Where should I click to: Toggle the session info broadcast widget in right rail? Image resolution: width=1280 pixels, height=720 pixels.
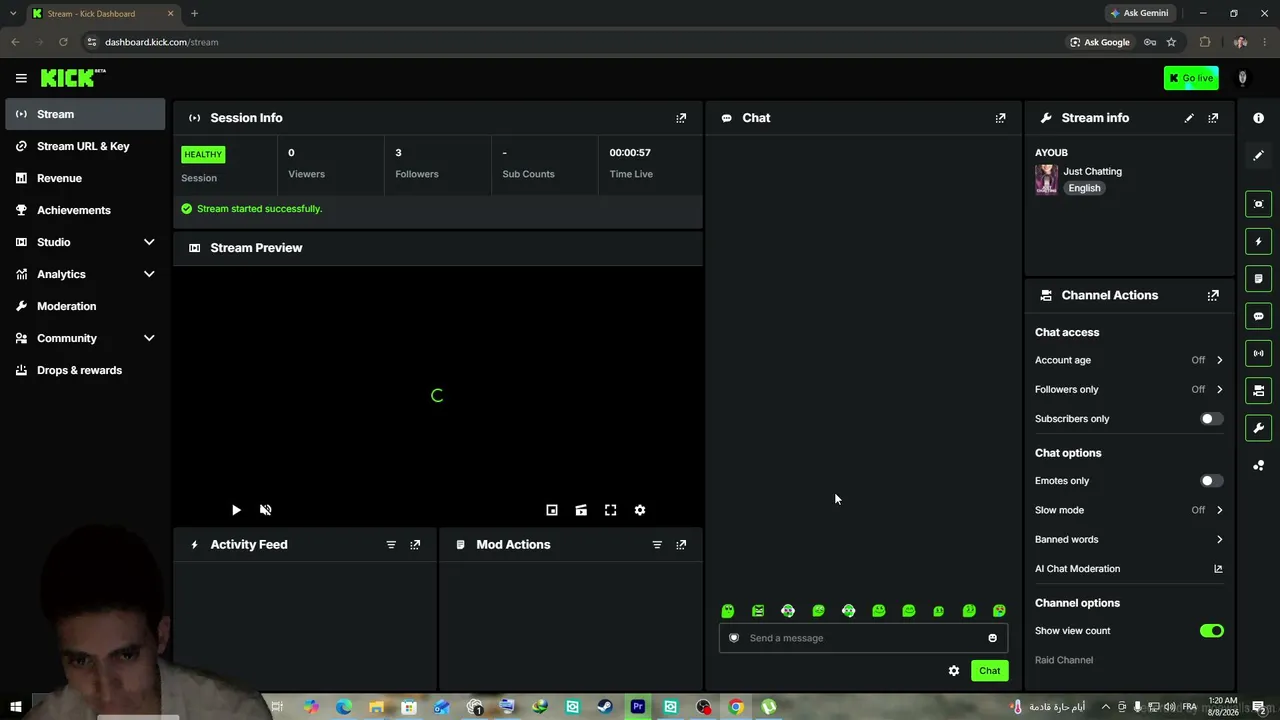(1258, 353)
